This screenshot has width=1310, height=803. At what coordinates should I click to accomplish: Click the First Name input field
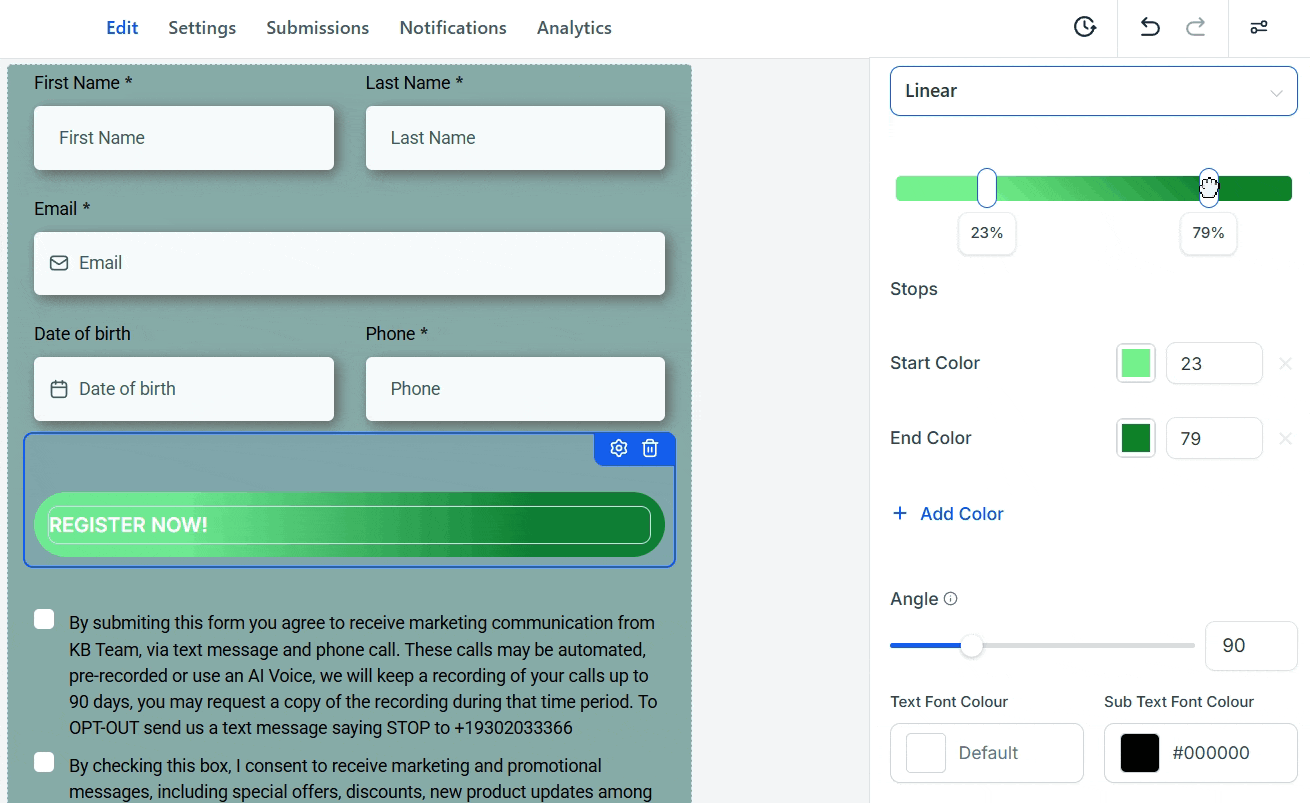(184, 138)
